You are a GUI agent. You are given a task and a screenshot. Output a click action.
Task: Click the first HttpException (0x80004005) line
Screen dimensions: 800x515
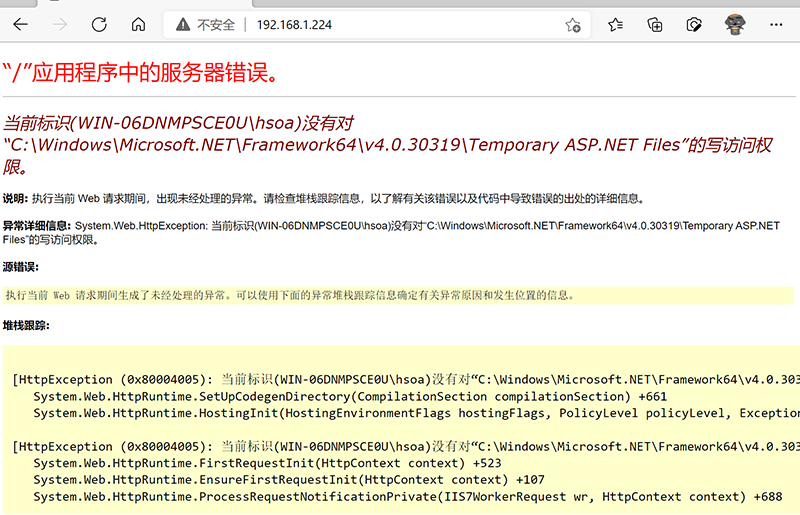[x=406, y=380]
